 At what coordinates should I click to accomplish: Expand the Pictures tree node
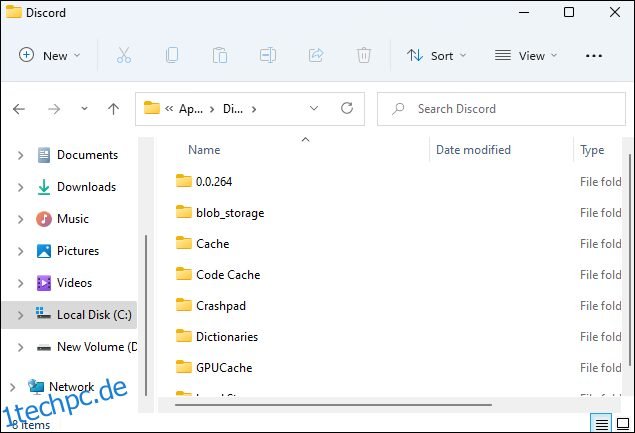(20, 251)
